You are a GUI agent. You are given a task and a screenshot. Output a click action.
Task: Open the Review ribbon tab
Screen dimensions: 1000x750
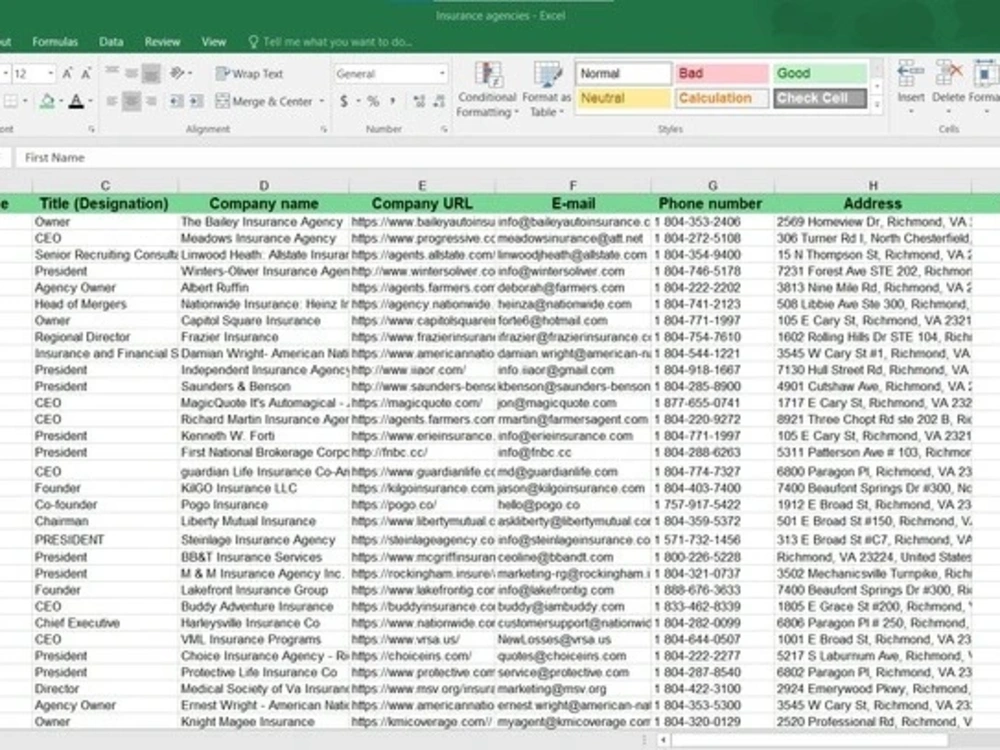click(x=162, y=42)
